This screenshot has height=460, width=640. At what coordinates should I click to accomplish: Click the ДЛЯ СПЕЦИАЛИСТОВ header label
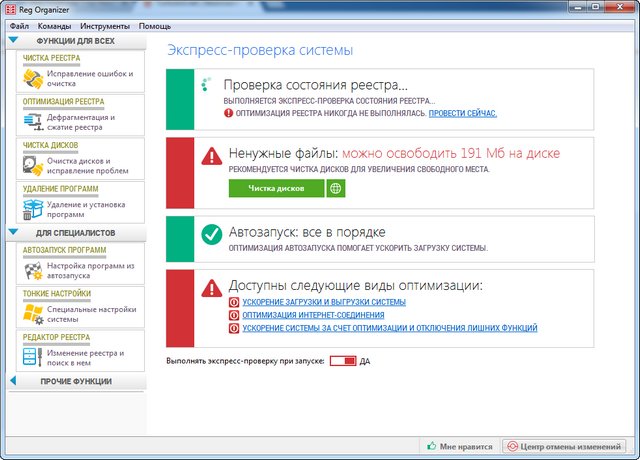point(76,233)
